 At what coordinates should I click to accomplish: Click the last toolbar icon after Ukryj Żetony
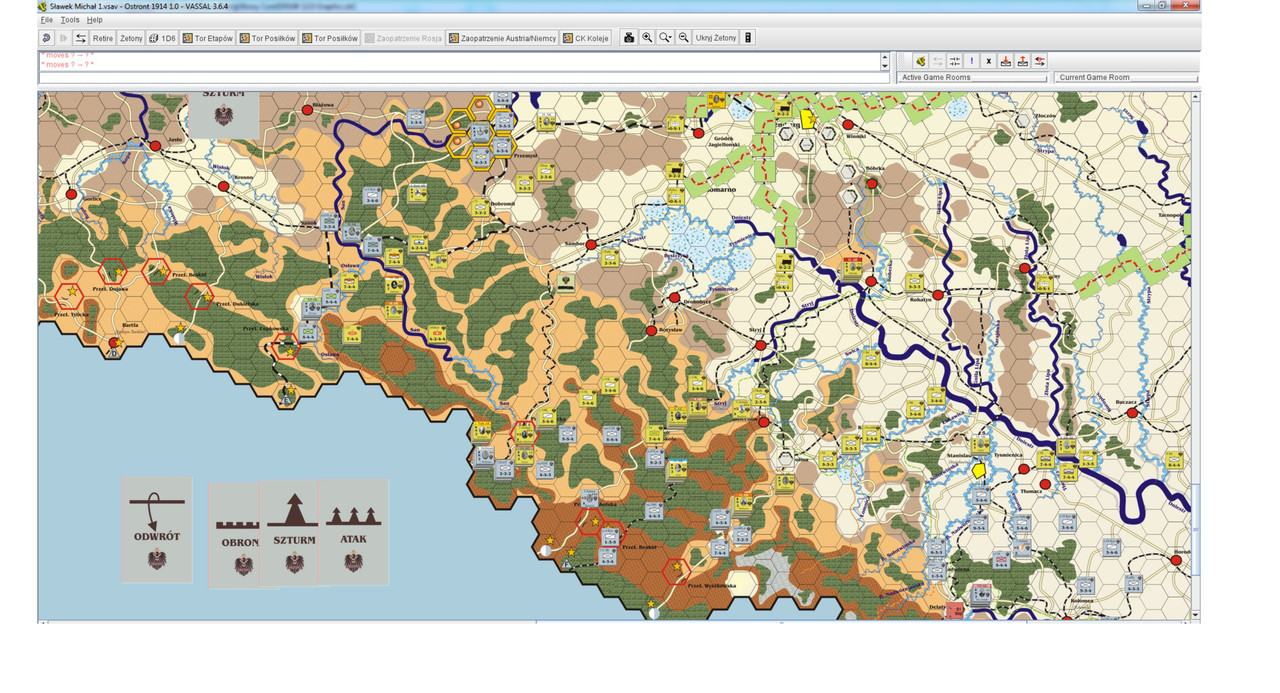point(748,38)
